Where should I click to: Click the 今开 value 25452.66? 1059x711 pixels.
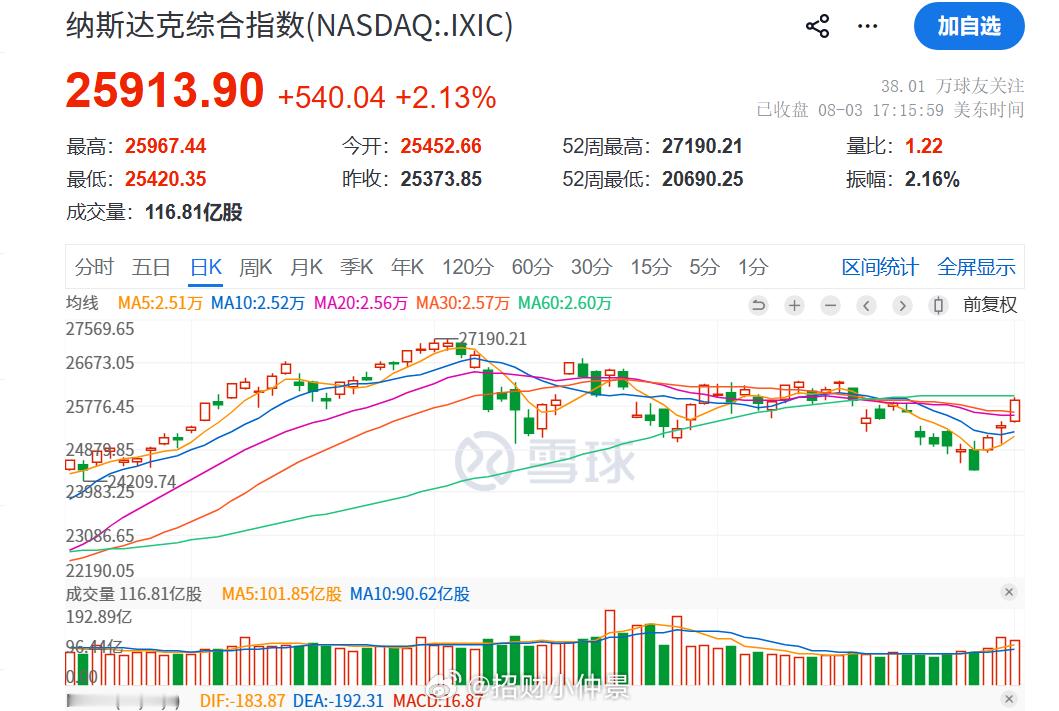click(441, 146)
